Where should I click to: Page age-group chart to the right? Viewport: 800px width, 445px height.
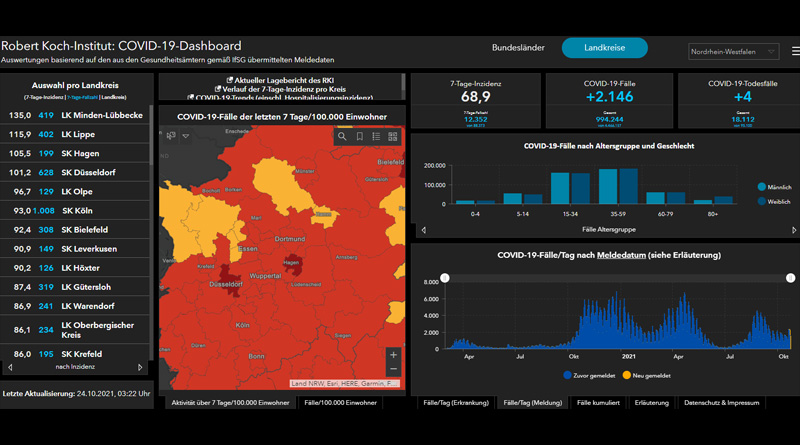794,230
